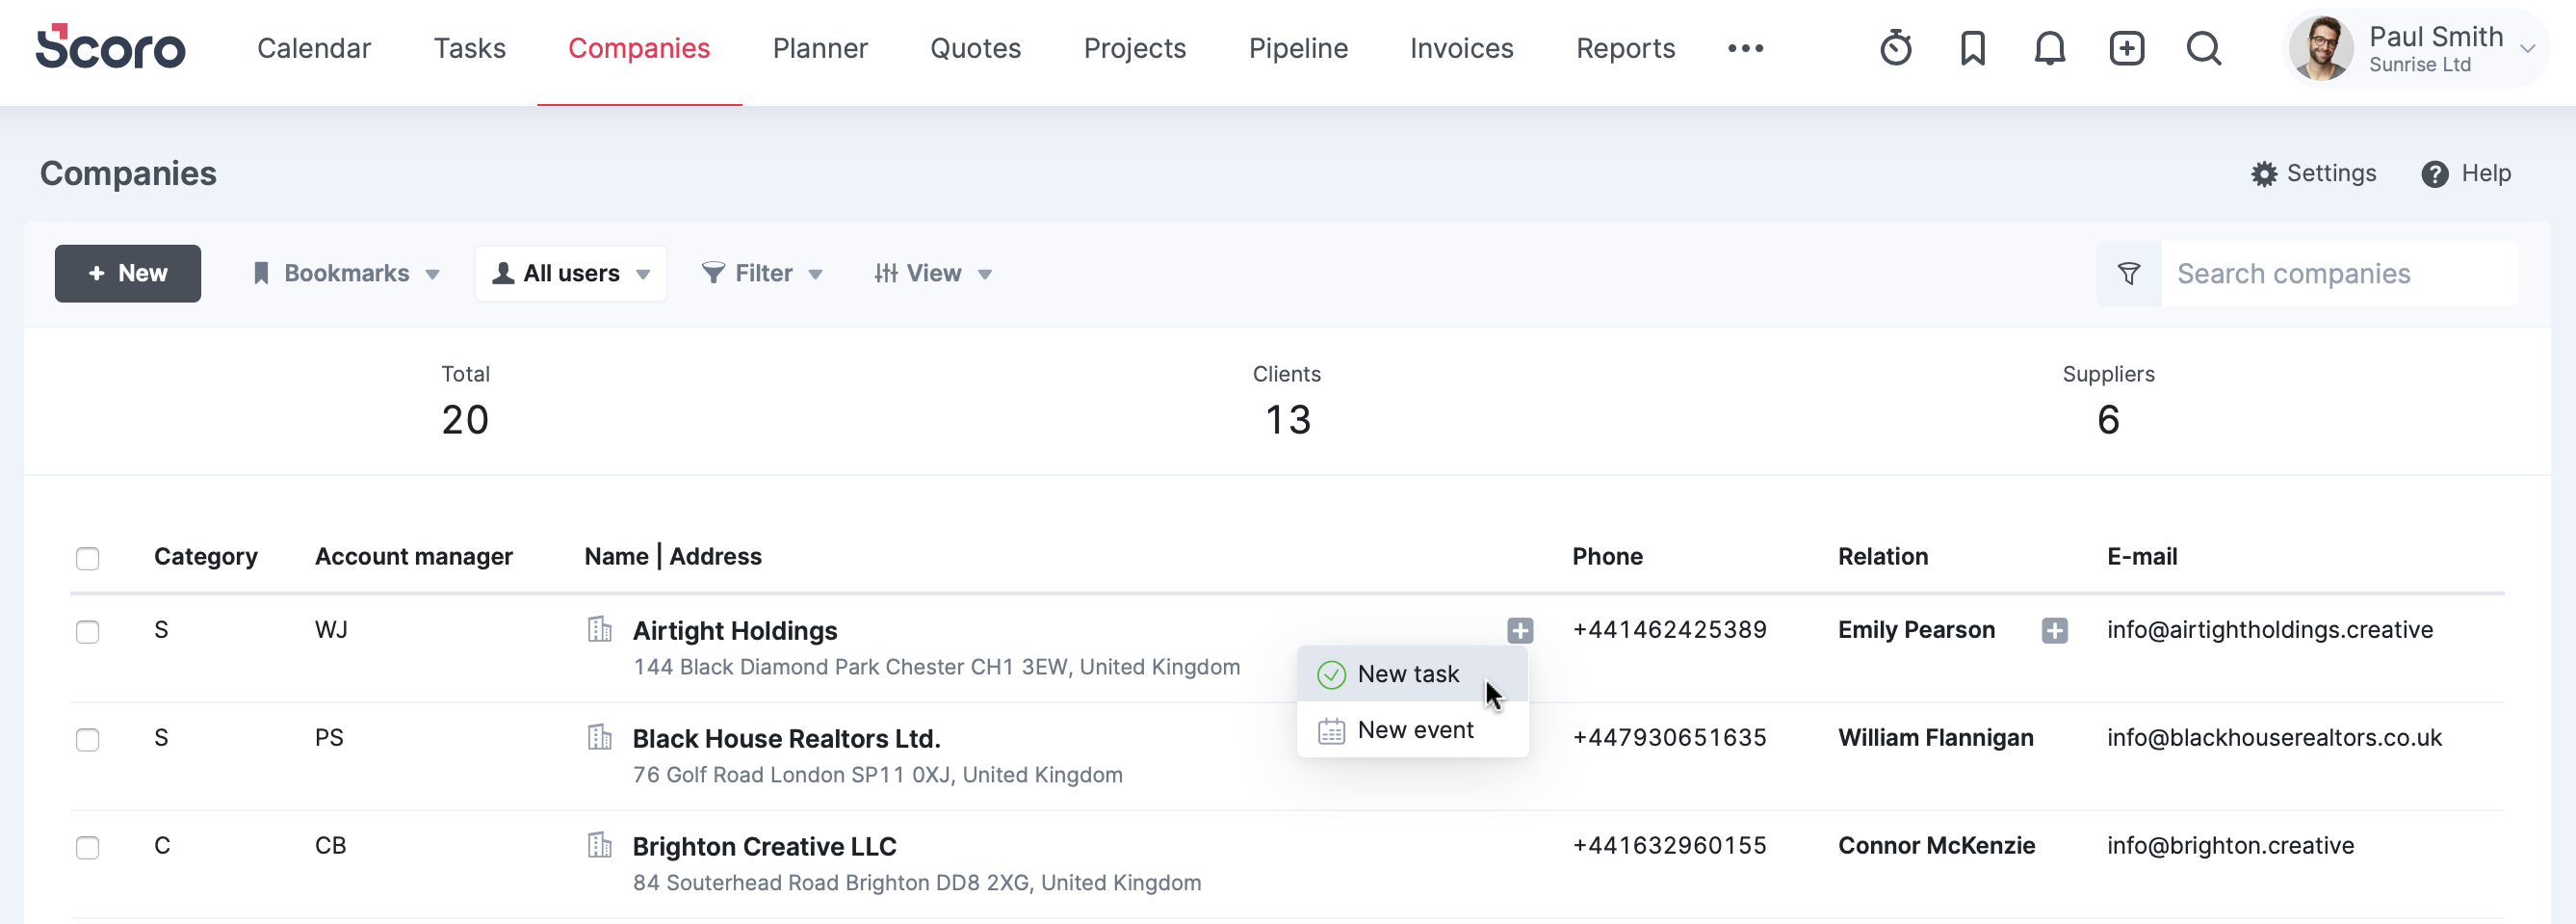
Task: Click the building icon for Airtight Holdings
Action: pyautogui.click(x=600, y=629)
